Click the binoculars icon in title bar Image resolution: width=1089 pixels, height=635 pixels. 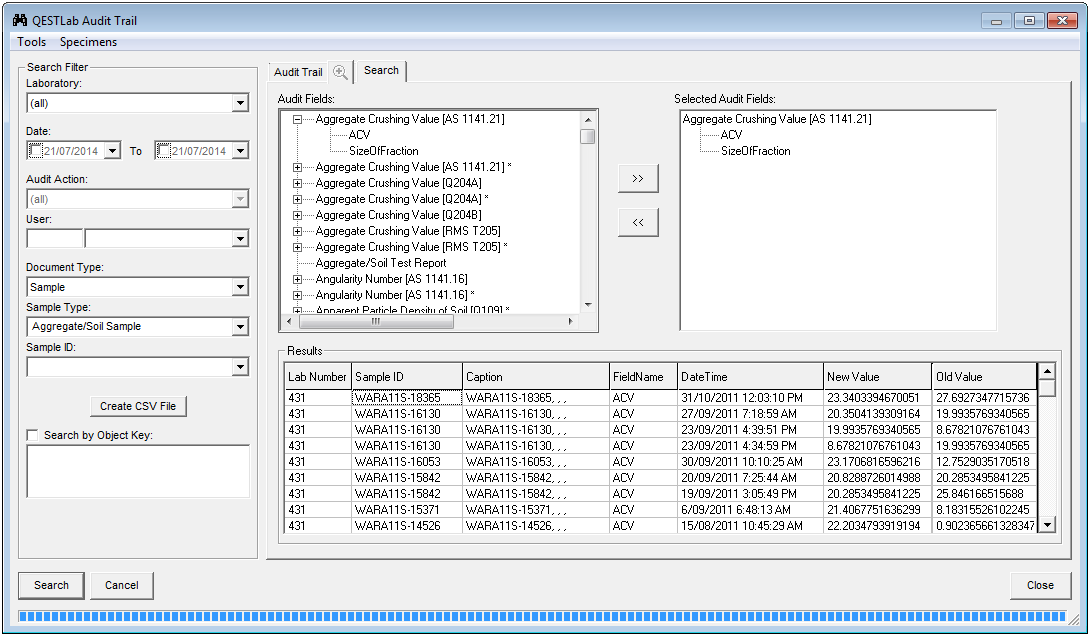(19, 20)
